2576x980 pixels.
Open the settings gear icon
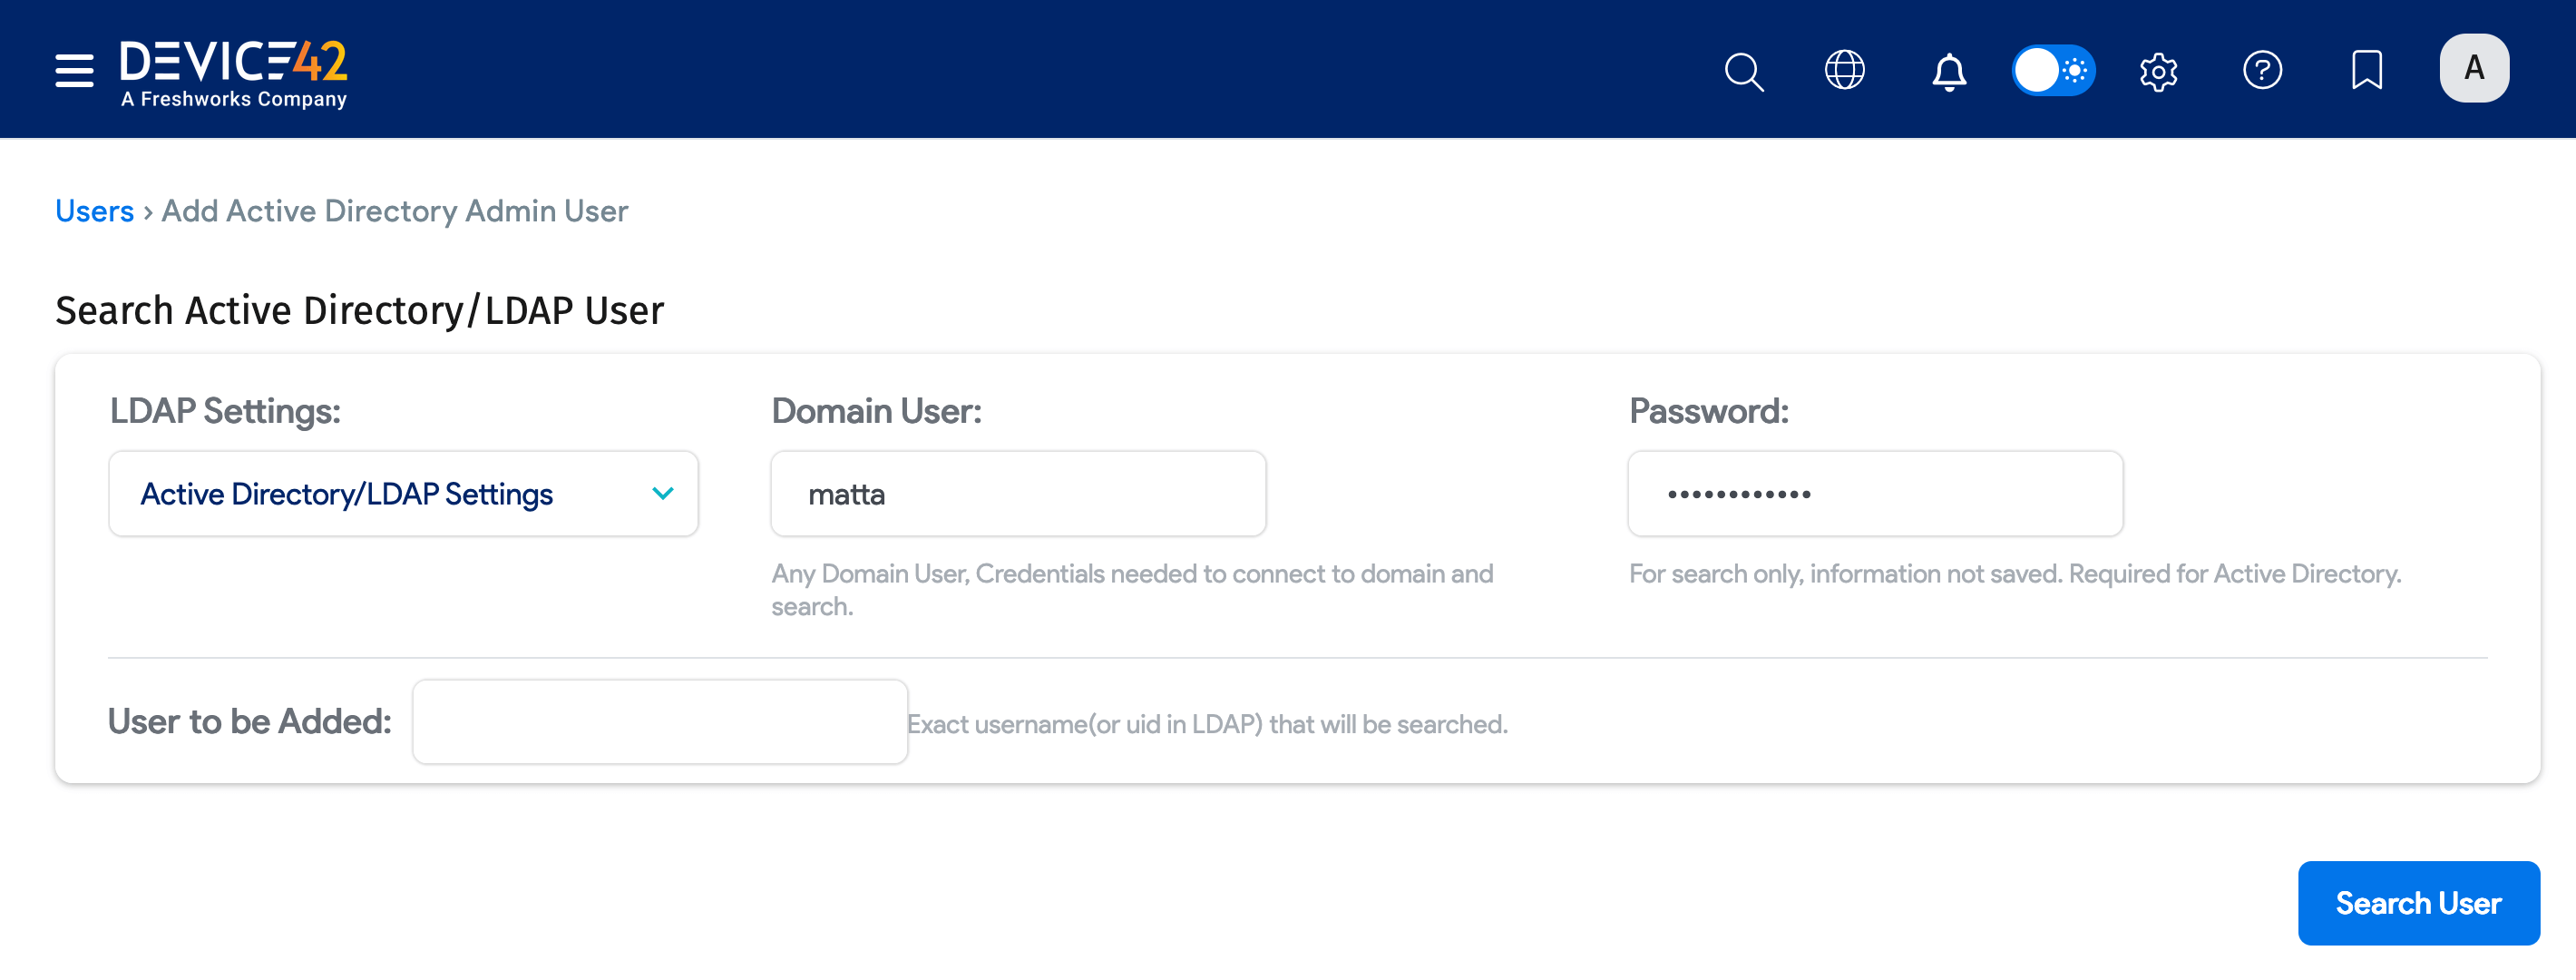tap(2159, 70)
